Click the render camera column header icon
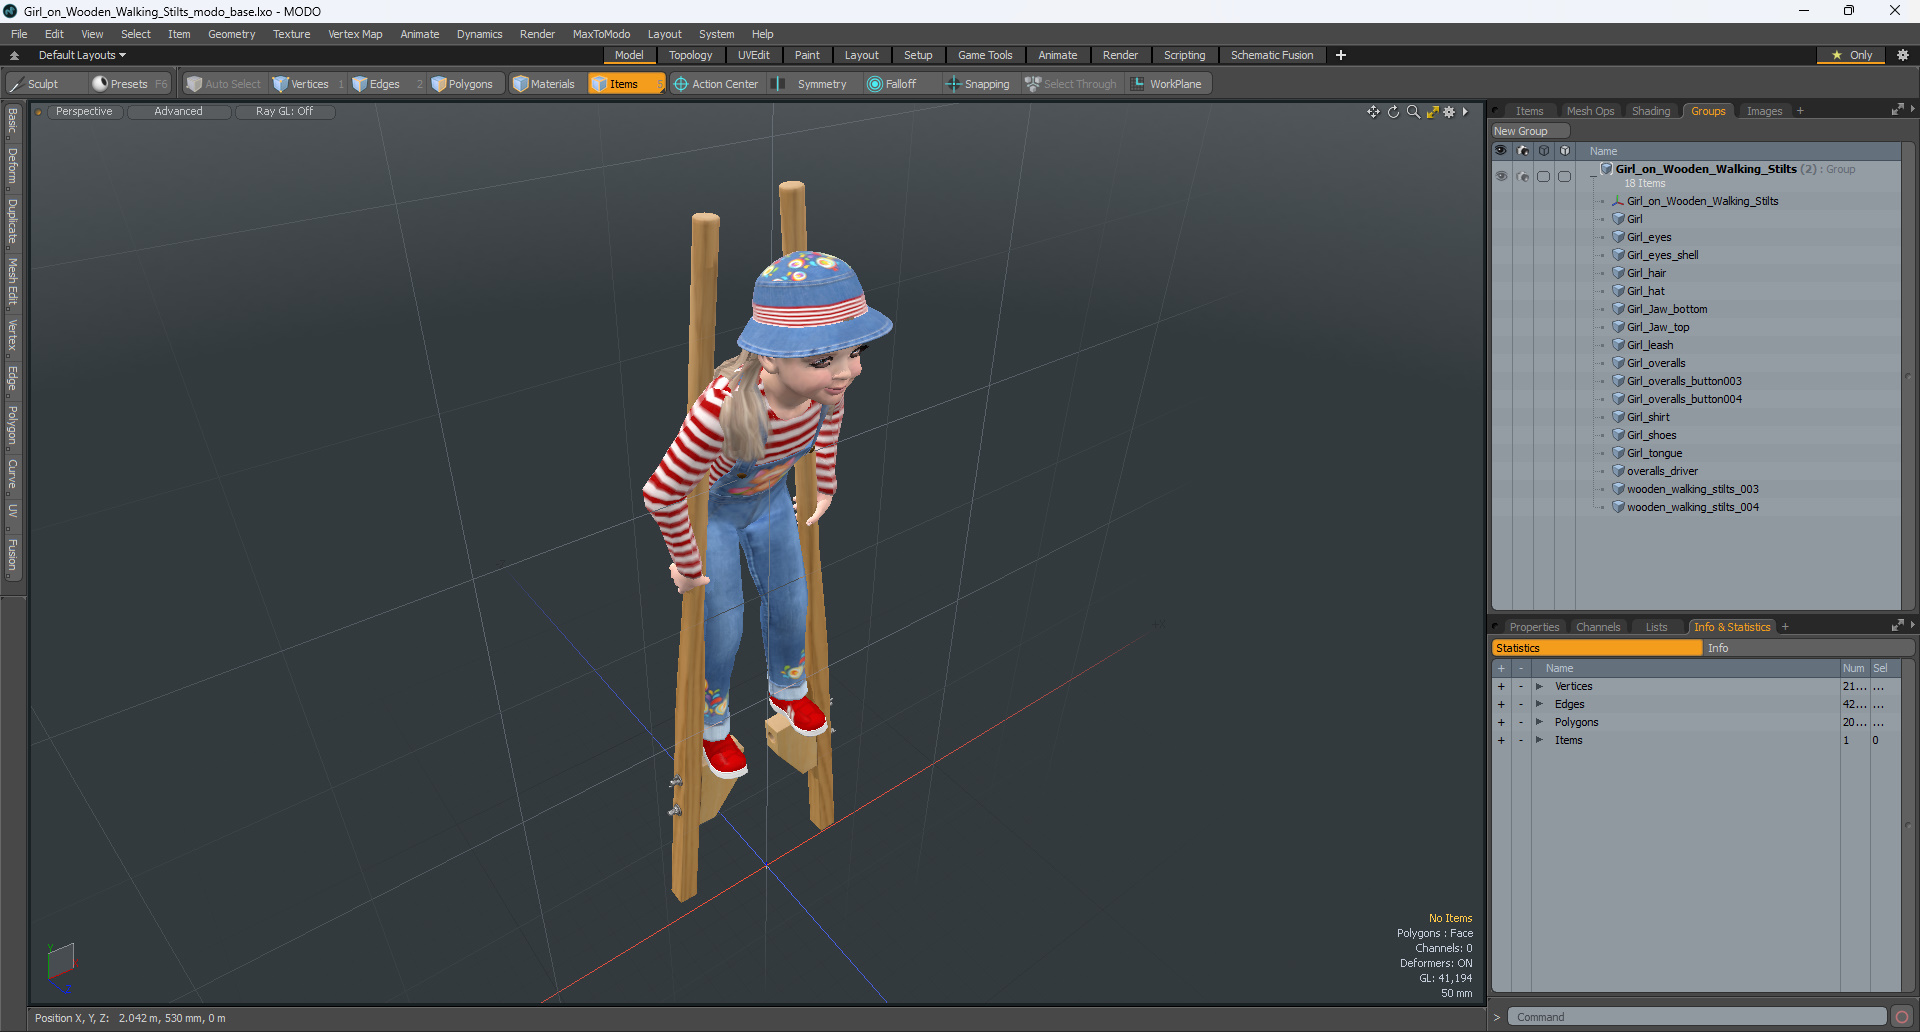The height and width of the screenshot is (1032, 1920). click(x=1522, y=151)
